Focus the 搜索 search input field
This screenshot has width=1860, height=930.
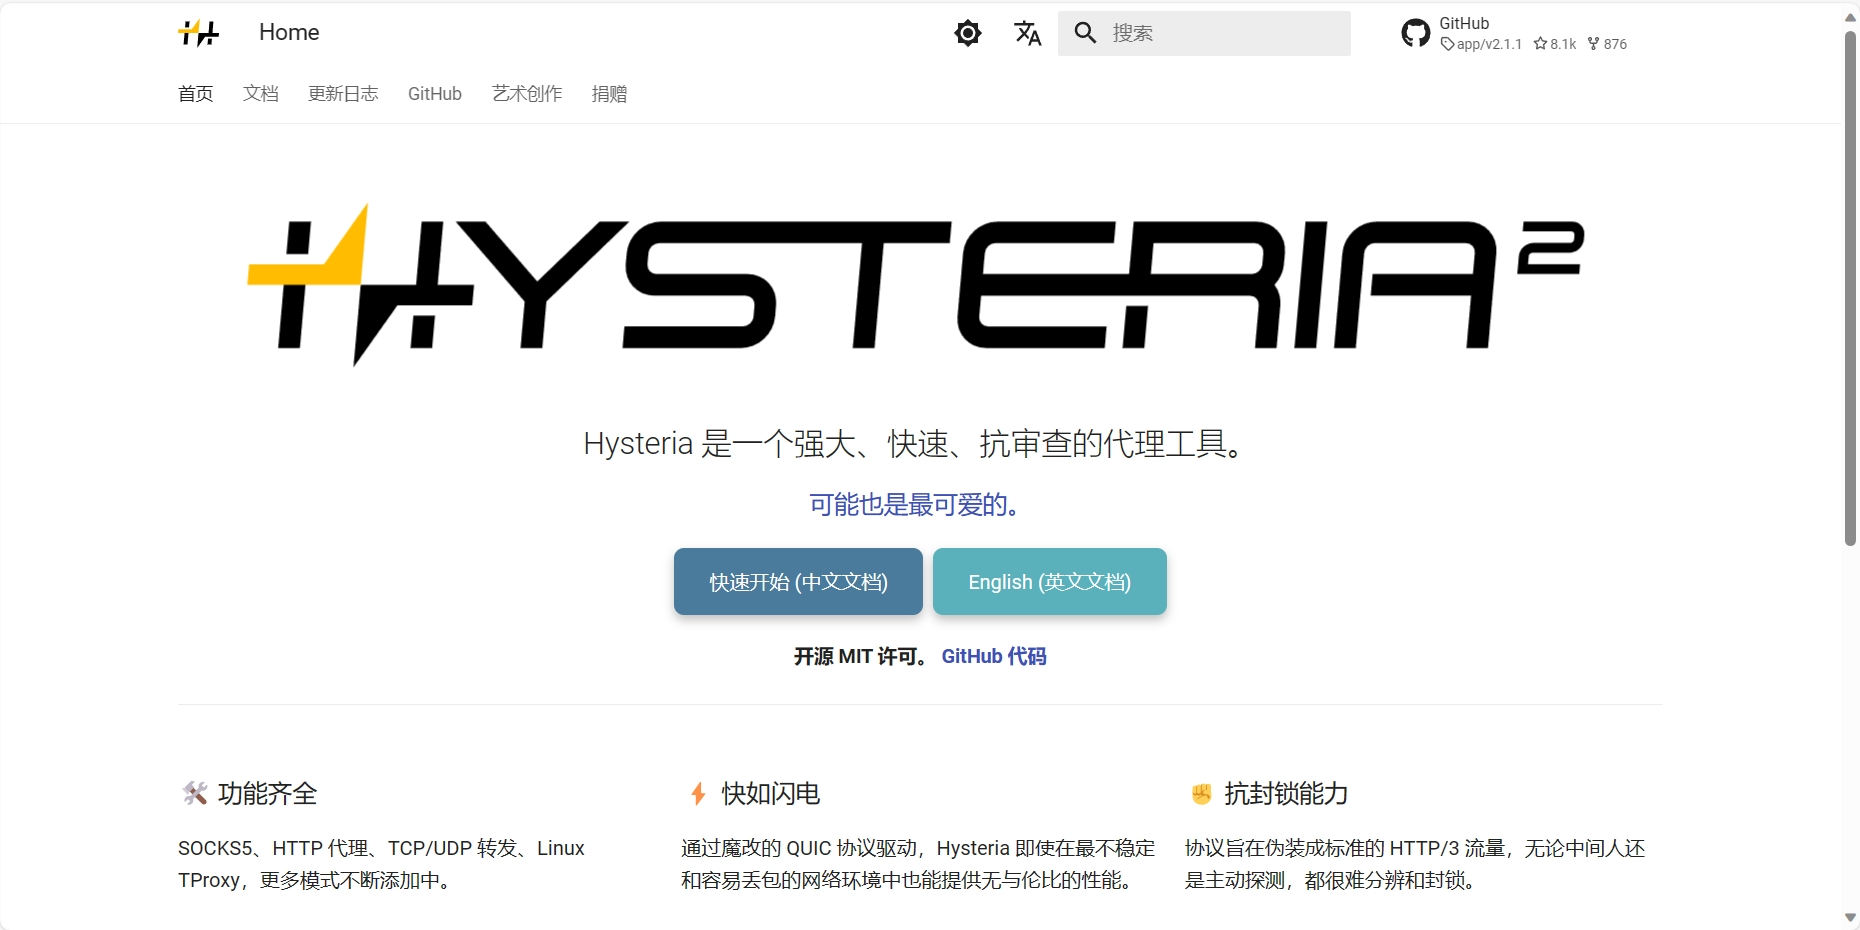coord(1204,33)
